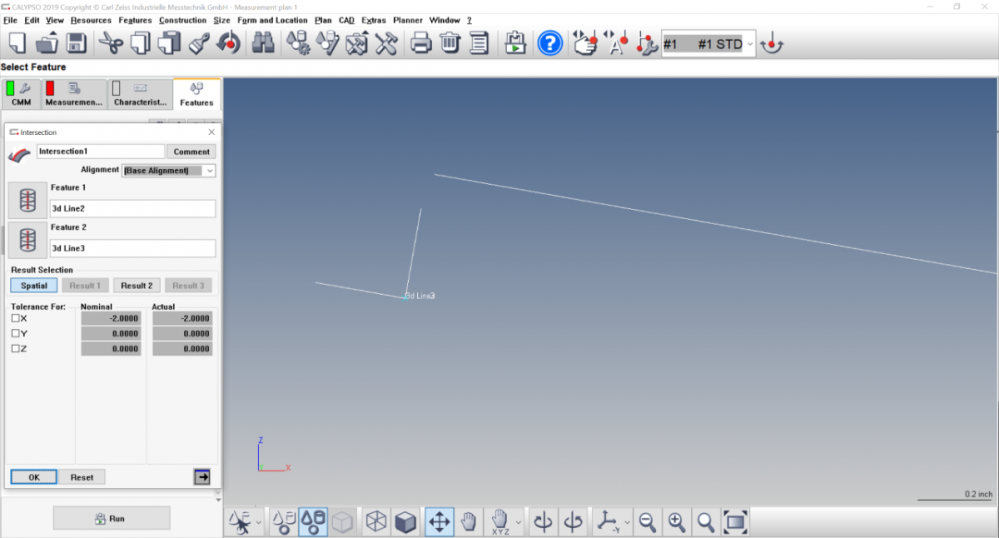Click the Reset button
The image size is (999, 538).
coord(82,477)
